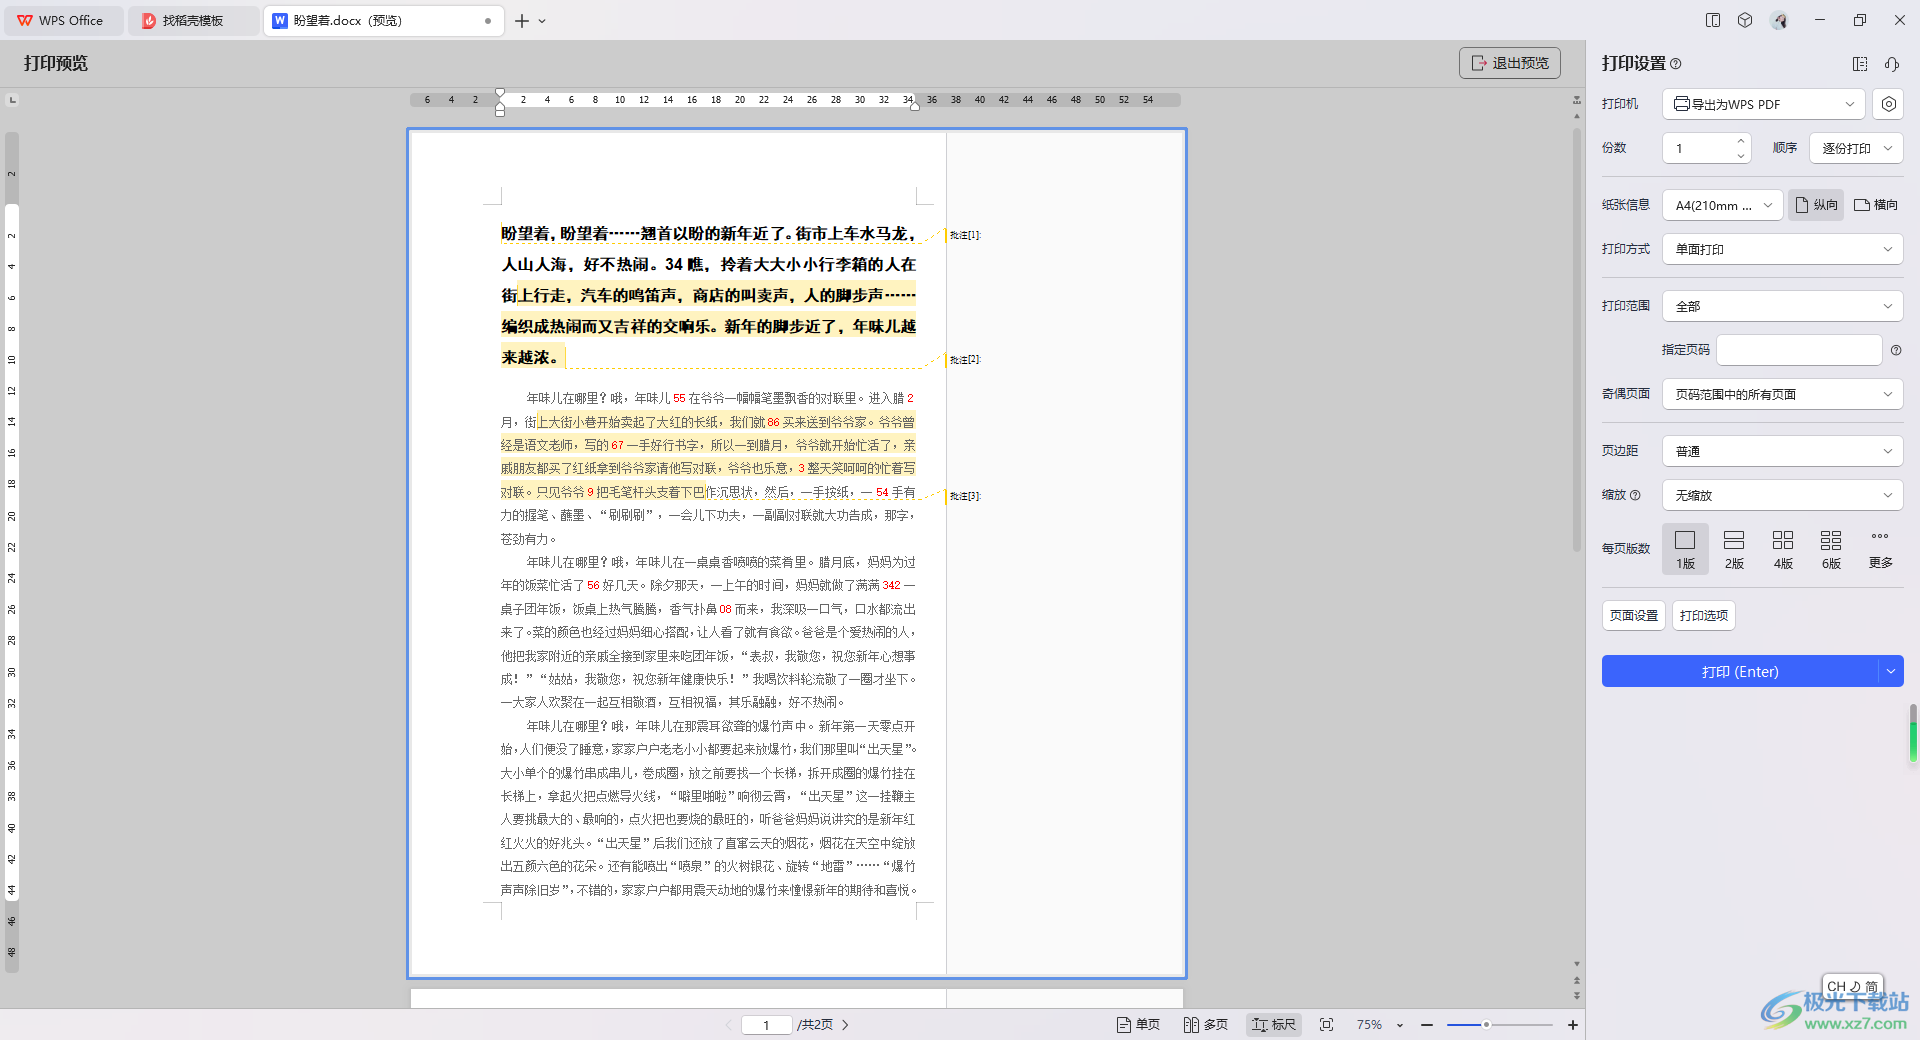Screen dimensions: 1920x1040
Task: Decrease the copies count stepper
Action: (1741, 155)
